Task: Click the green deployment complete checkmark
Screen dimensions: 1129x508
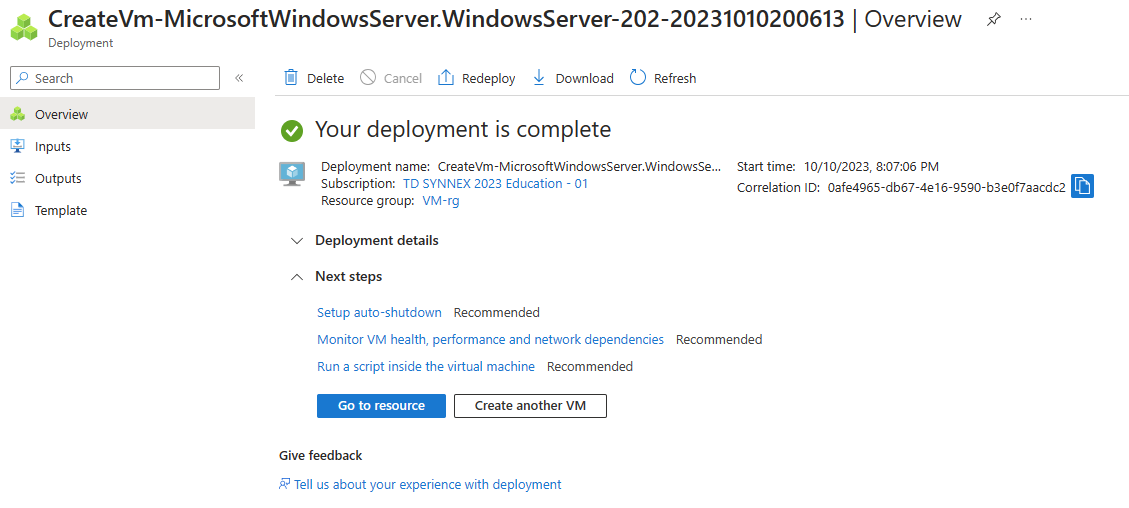Action: tap(292, 130)
